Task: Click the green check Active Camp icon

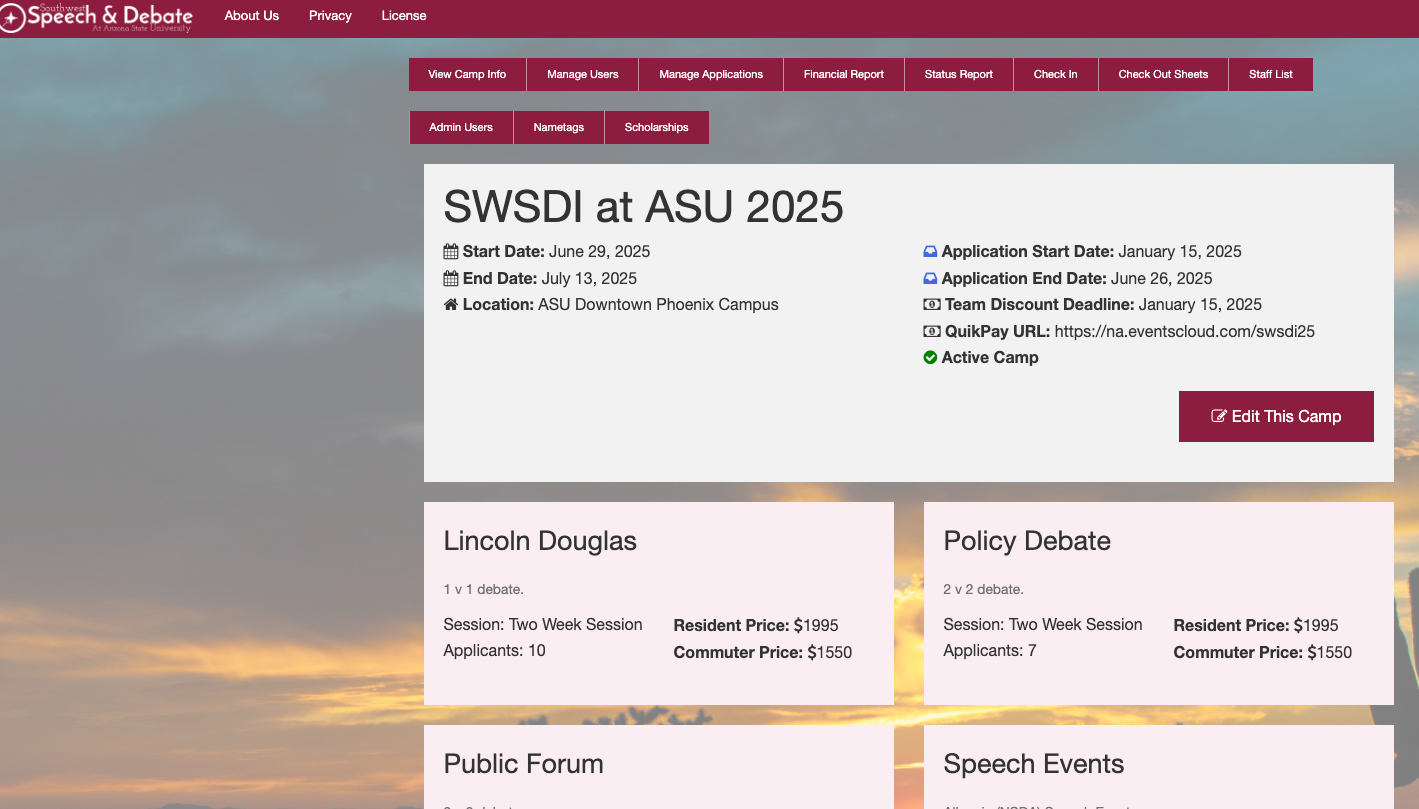Action: [930, 358]
